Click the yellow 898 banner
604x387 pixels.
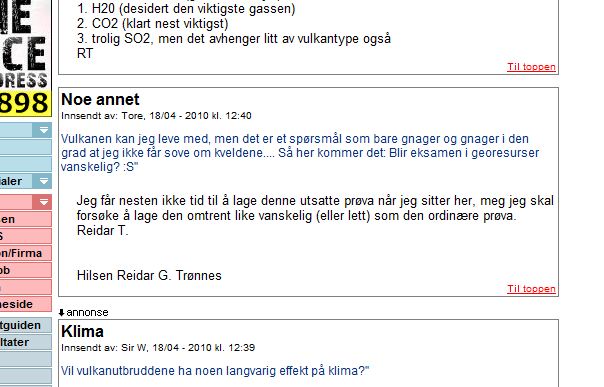25,103
